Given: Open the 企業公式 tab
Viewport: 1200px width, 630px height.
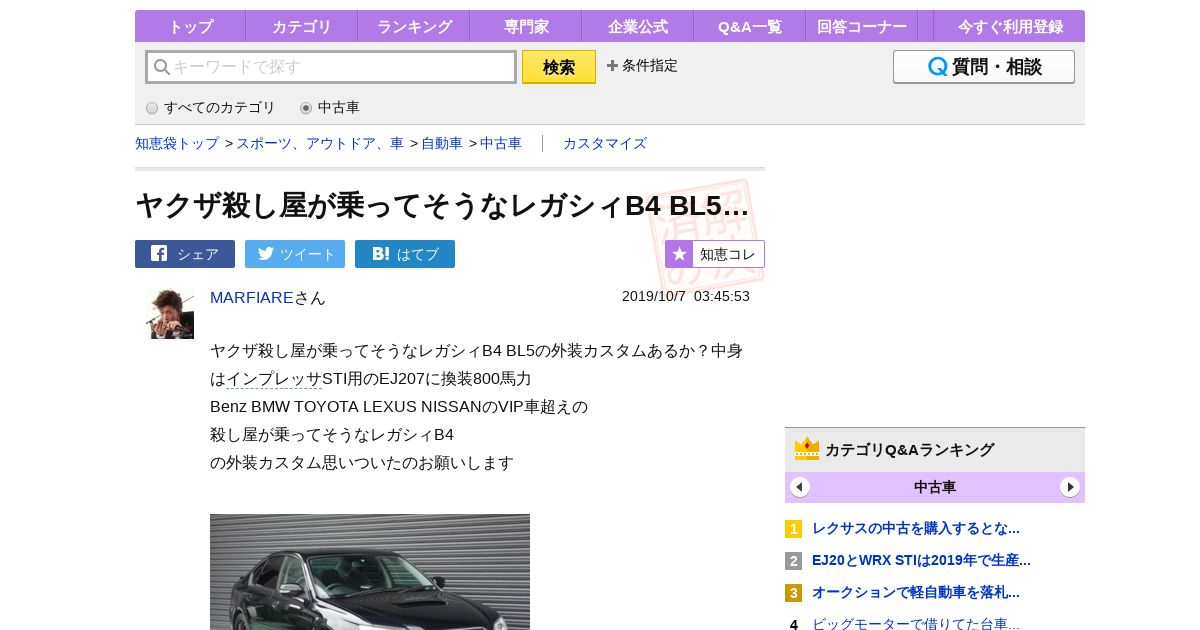Looking at the screenshot, I should [637, 26].
